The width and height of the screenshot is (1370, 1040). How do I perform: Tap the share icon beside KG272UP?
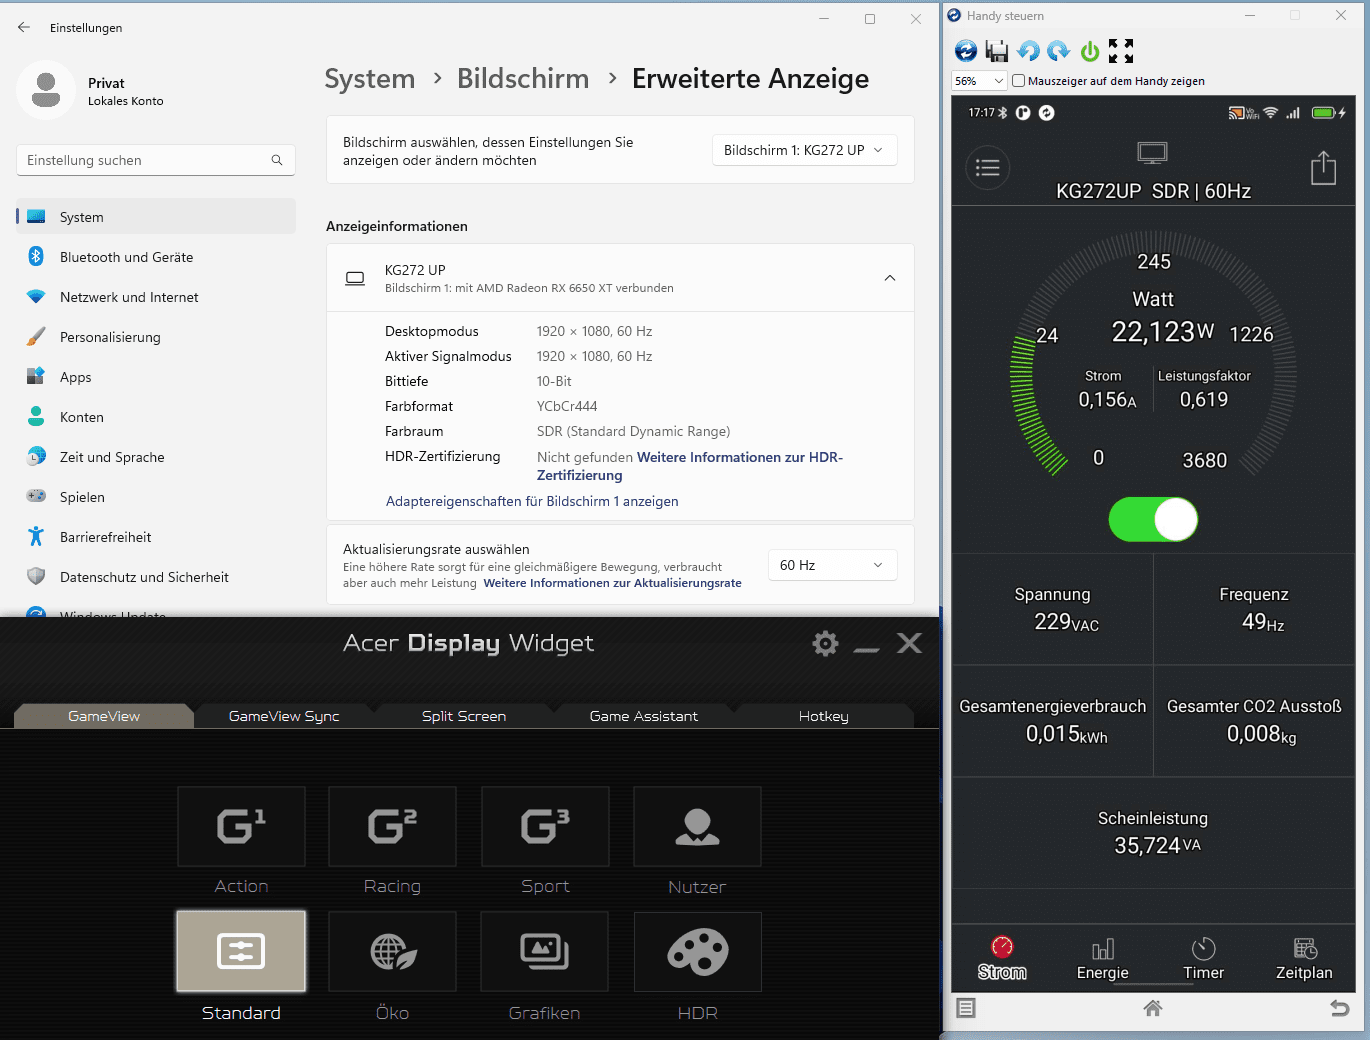[x=1323, y=167]
